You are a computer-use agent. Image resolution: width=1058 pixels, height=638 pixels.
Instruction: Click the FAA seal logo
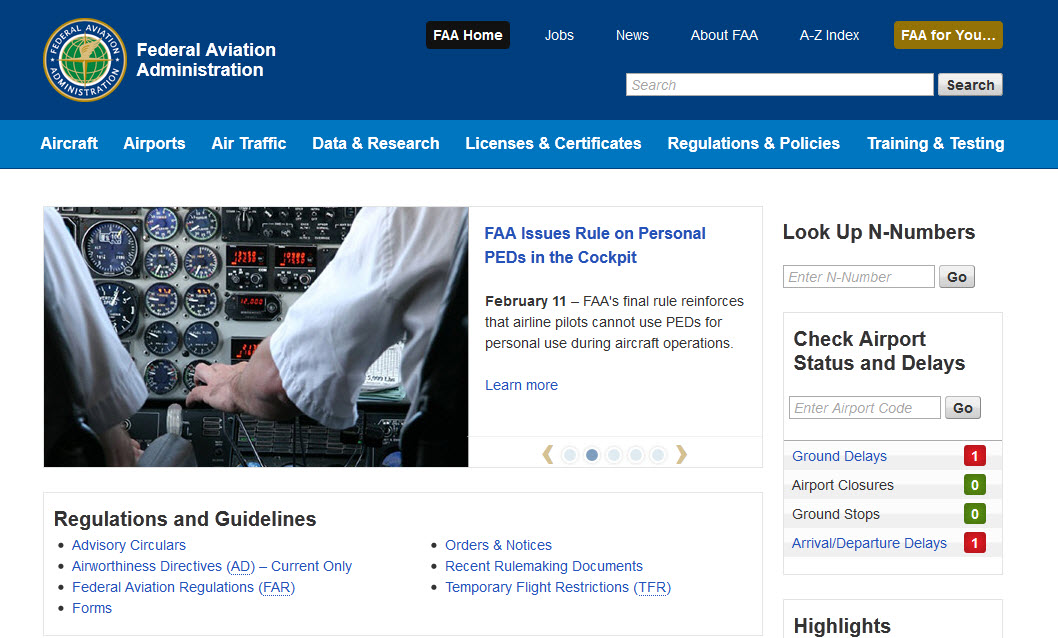(x=85, y=60)
